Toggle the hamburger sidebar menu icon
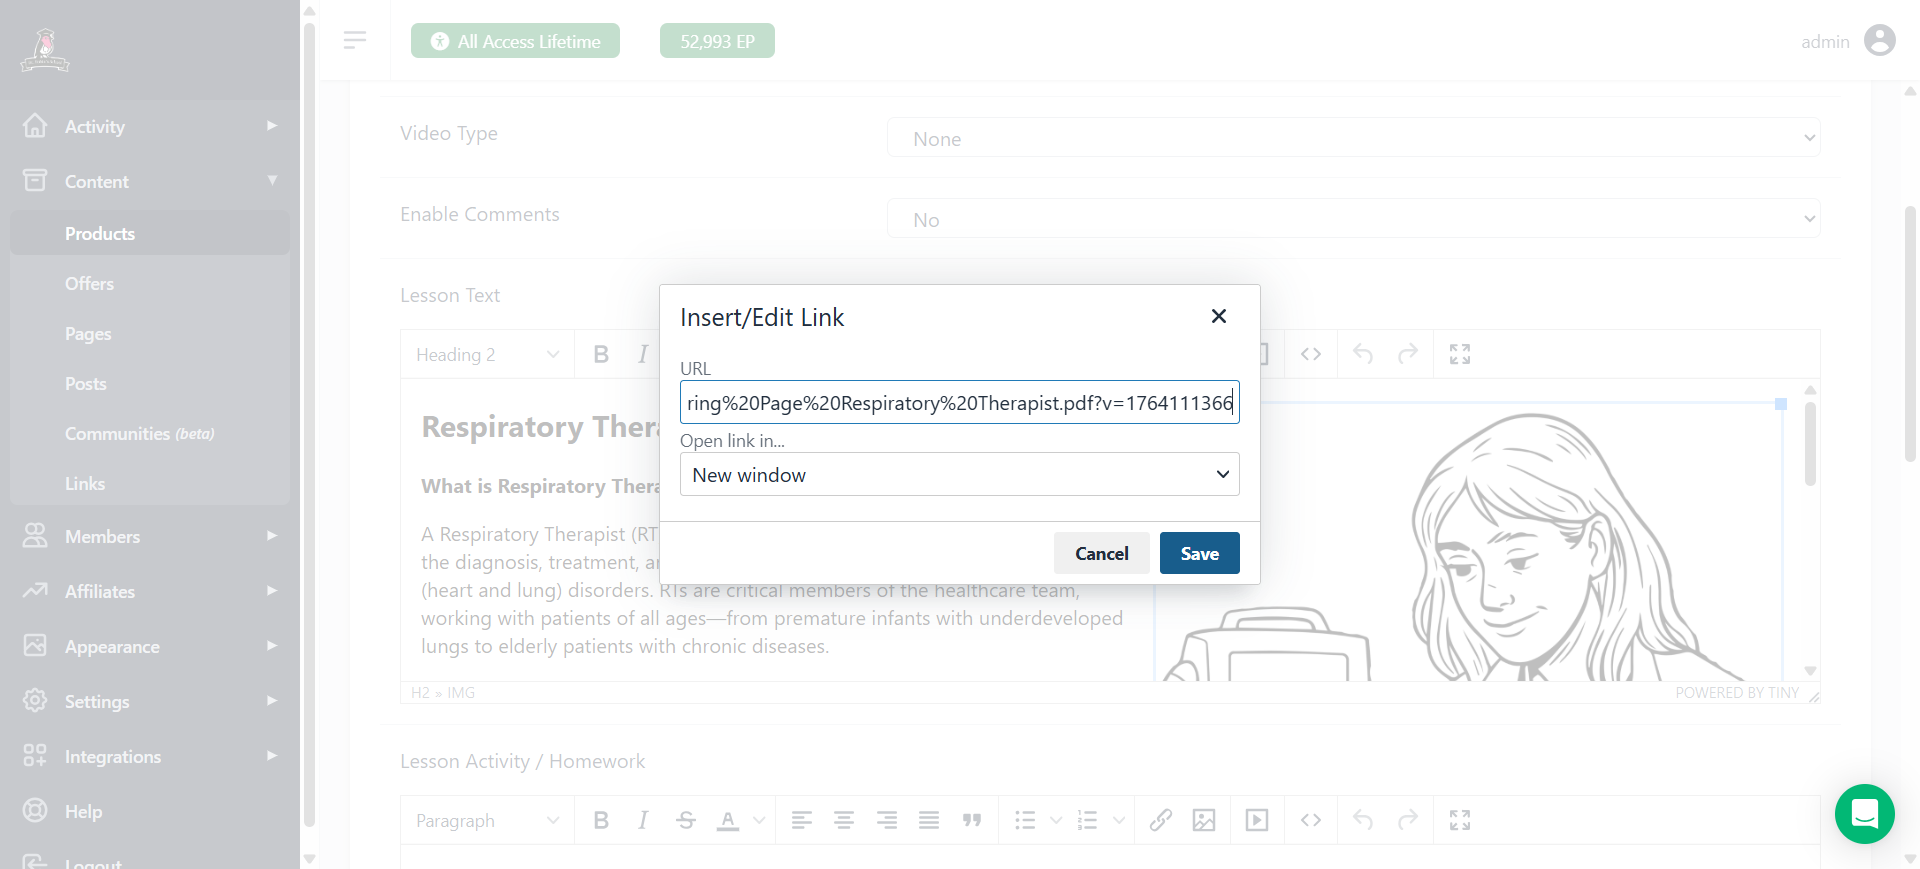Viewport: 1920px width, 869px height. coord(354,40)
